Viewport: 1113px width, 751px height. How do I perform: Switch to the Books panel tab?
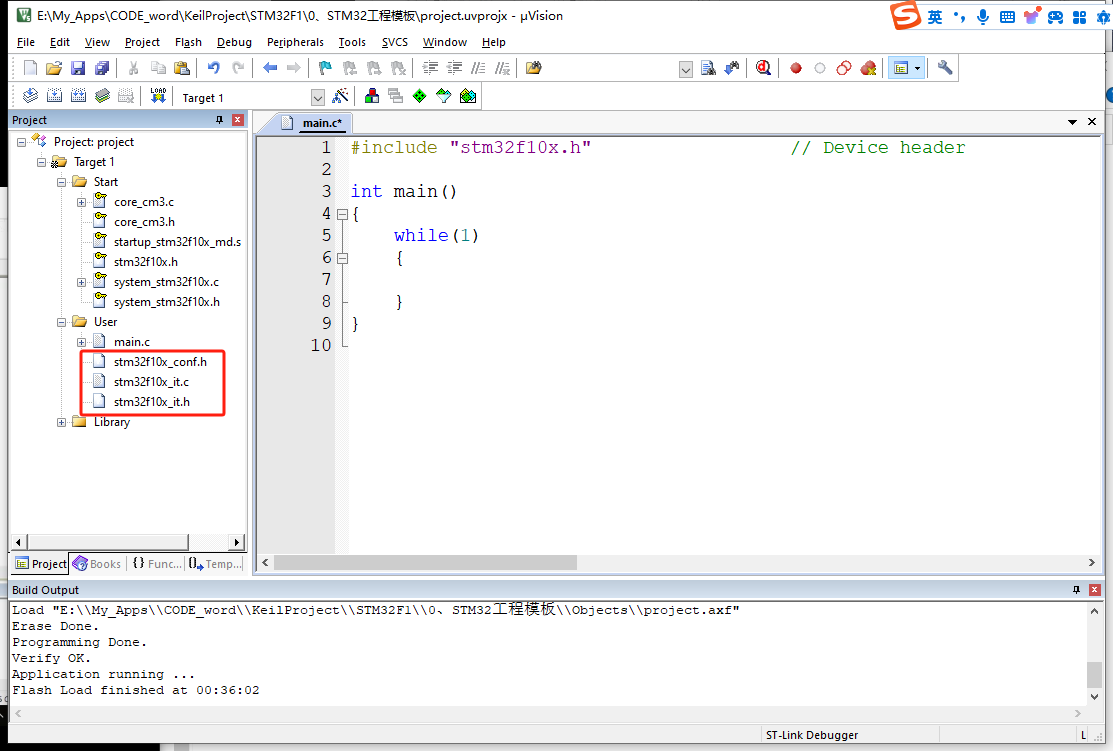pos(97,564)
